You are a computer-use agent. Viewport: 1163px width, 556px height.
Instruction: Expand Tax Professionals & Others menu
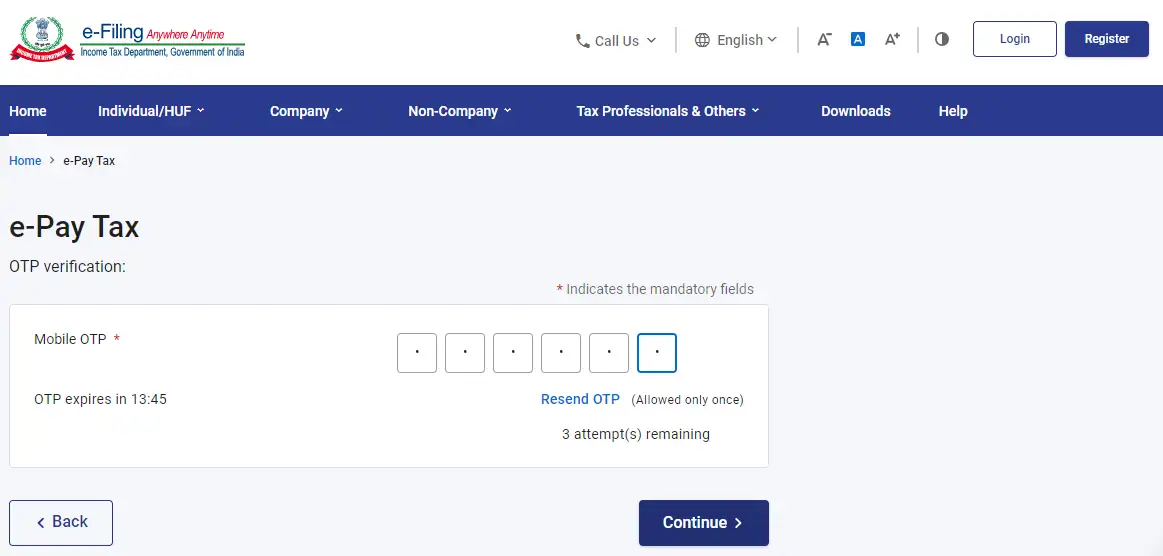pyautogui.click(x=667, y=111)
